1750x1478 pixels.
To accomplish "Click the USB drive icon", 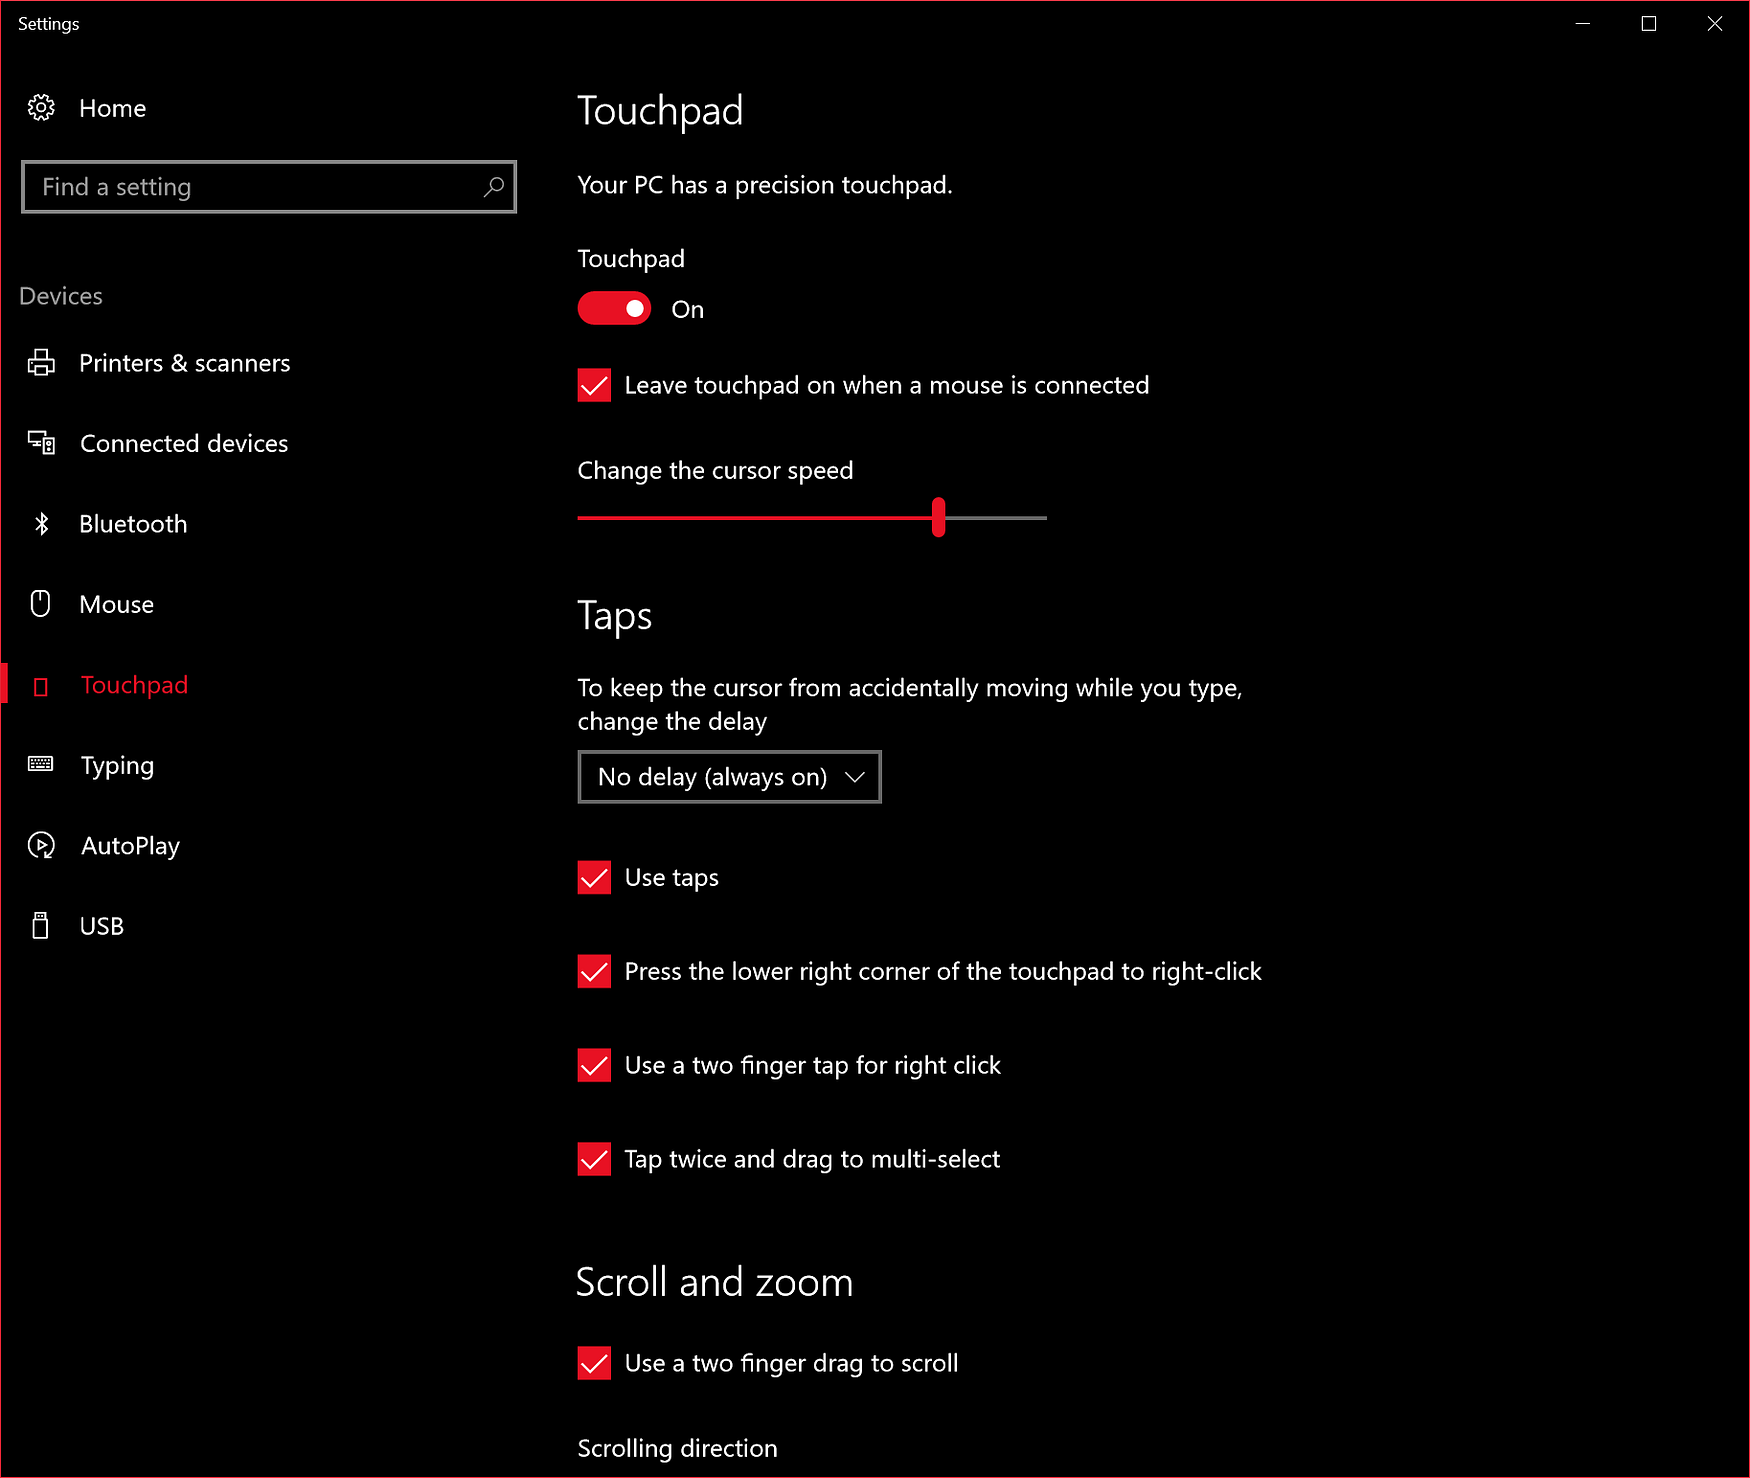I will click(x=41, y=926).
